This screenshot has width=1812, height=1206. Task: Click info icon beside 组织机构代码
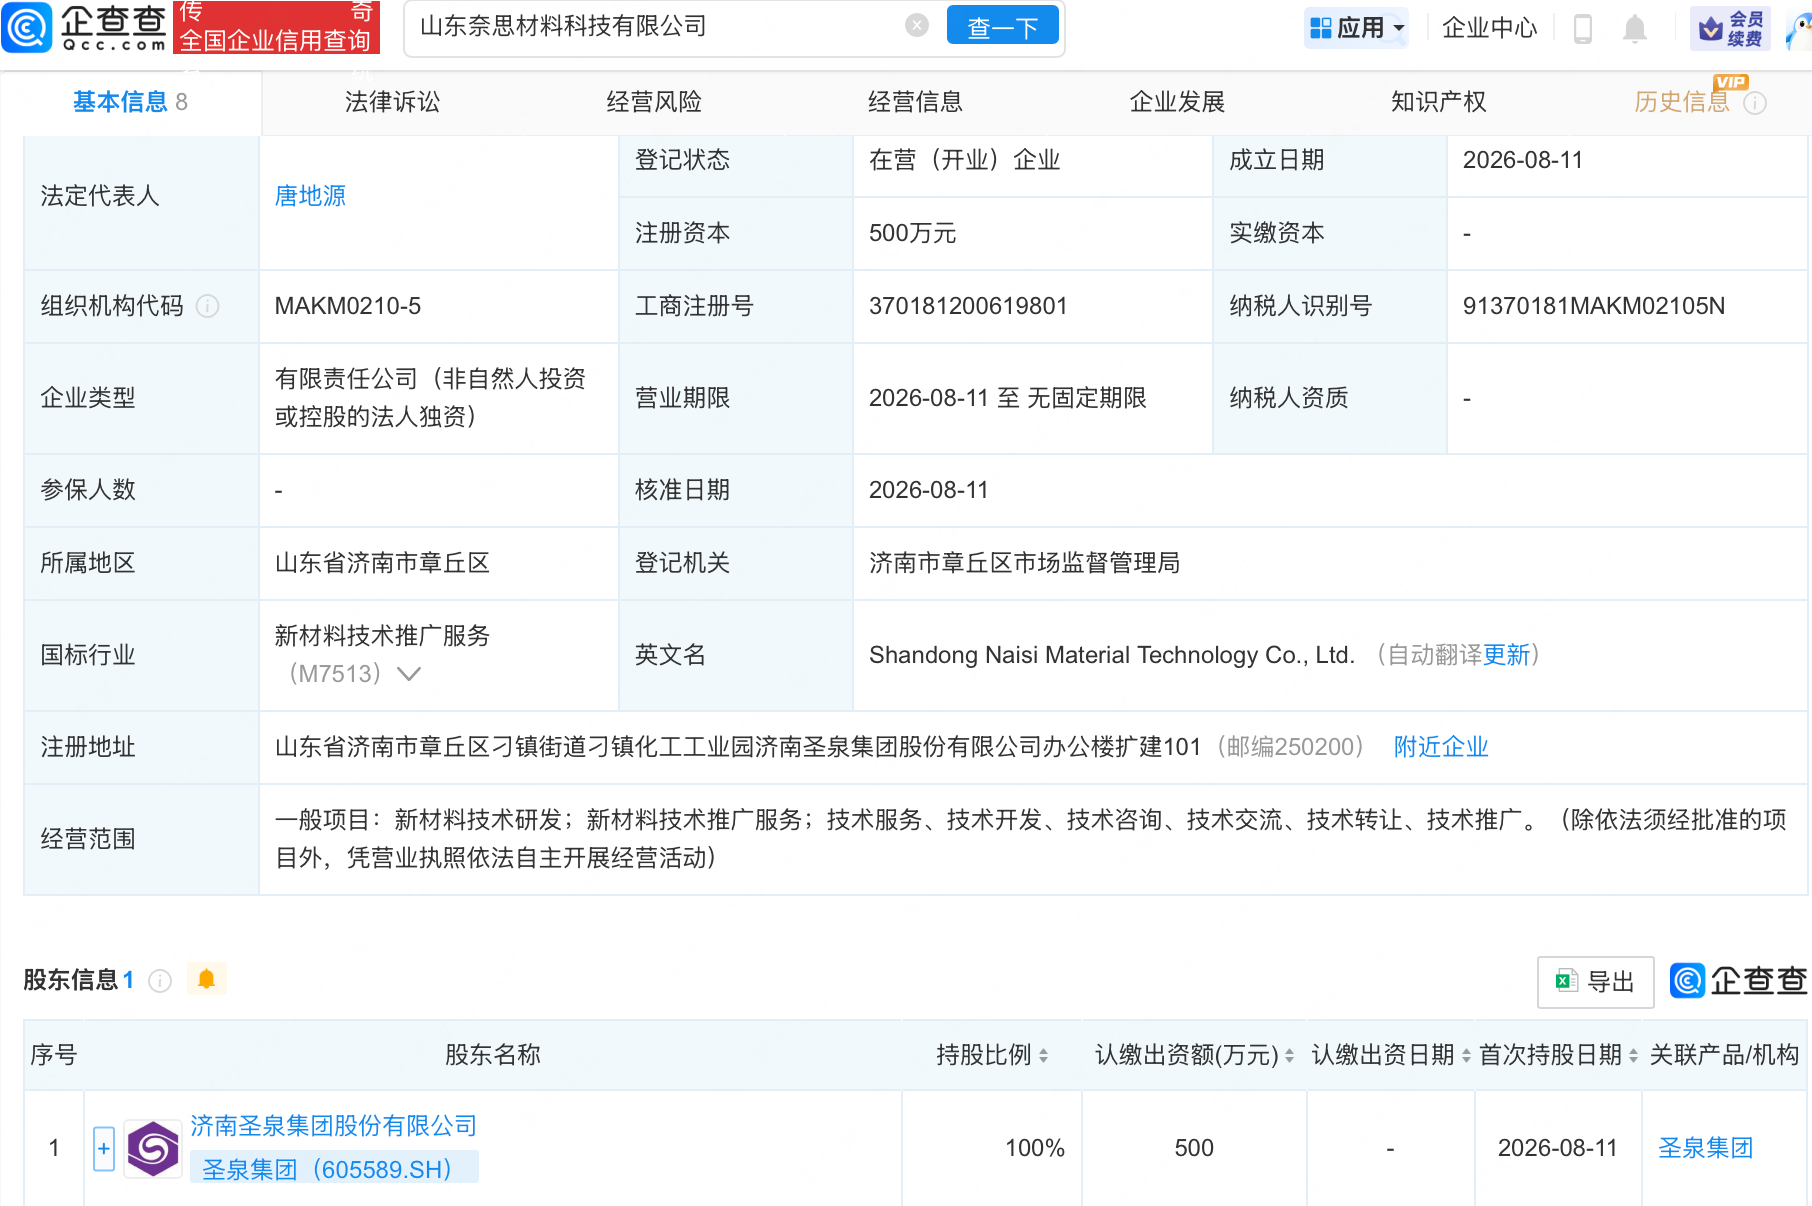point(207,306)
